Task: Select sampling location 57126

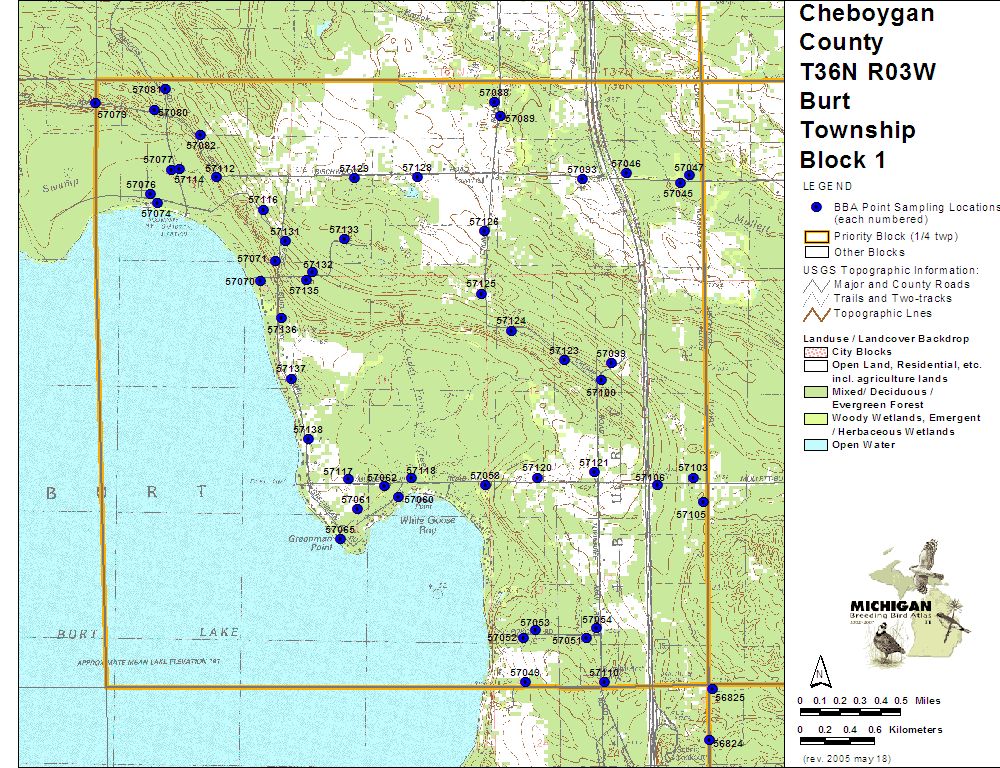Action: pyautogui.click(x=484, y=231)
